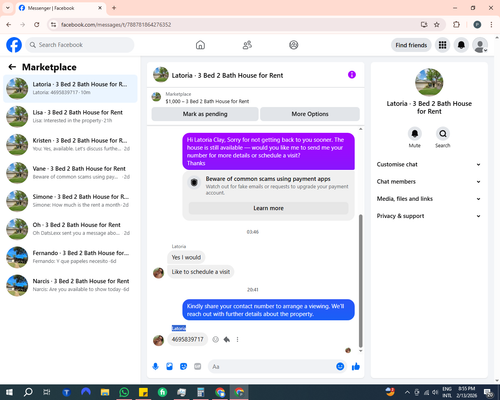Image resolution: width=500 pixels, height=400 pixels.
Task: Click the Find friends button
Action: tap(411, 45)
